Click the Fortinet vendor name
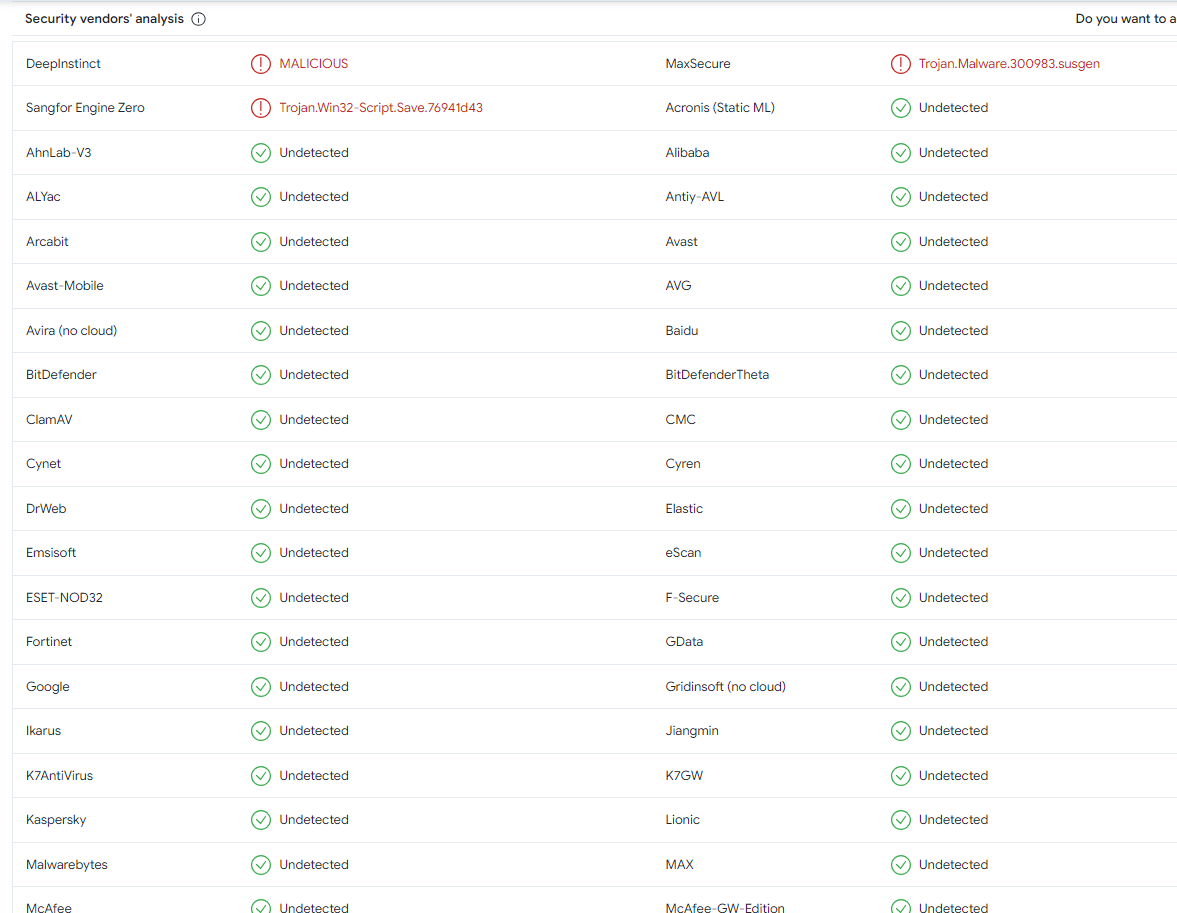 [x=49, y=642]
